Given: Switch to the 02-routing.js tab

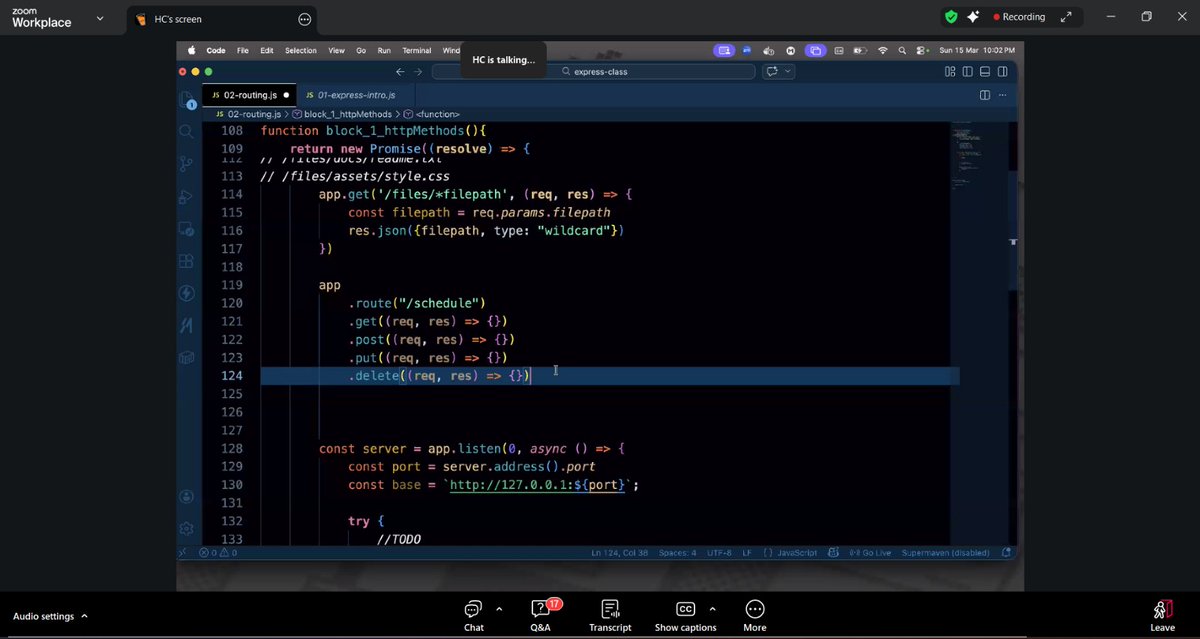Looking at the screenshot, I should [249, 95].
